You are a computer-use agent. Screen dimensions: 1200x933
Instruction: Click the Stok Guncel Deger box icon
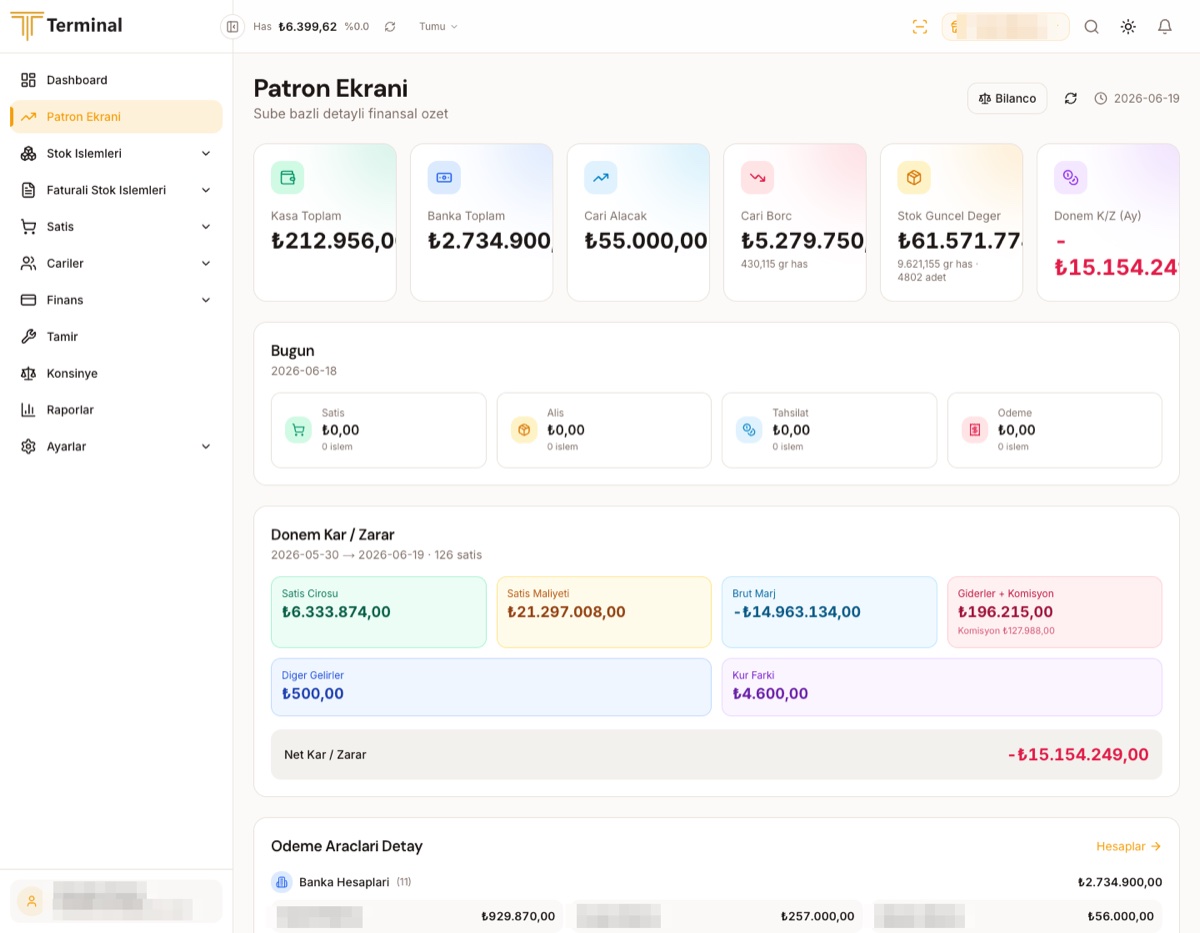(x=914, y=178)
